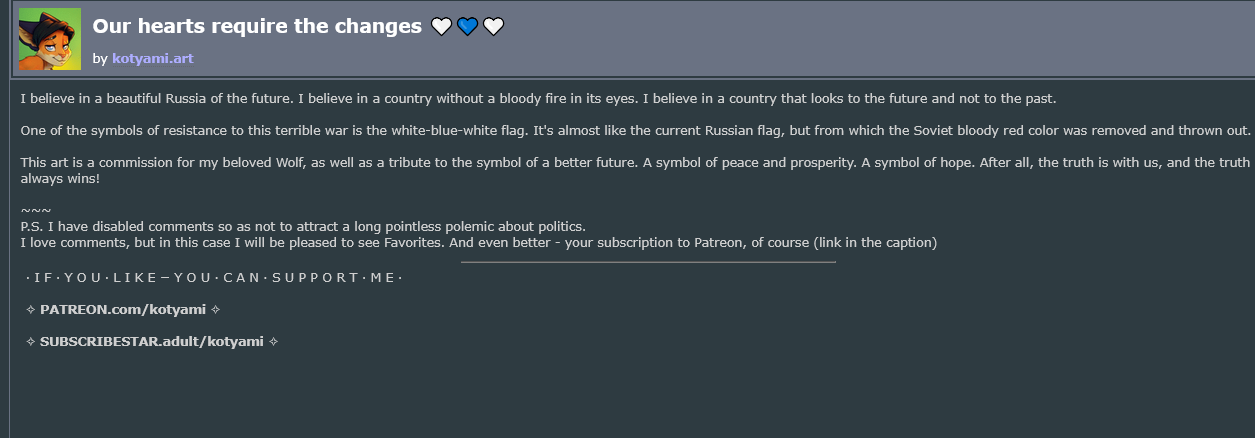Click the 'I believe in a beautiful Russia' paragraph

pos(538,99)
